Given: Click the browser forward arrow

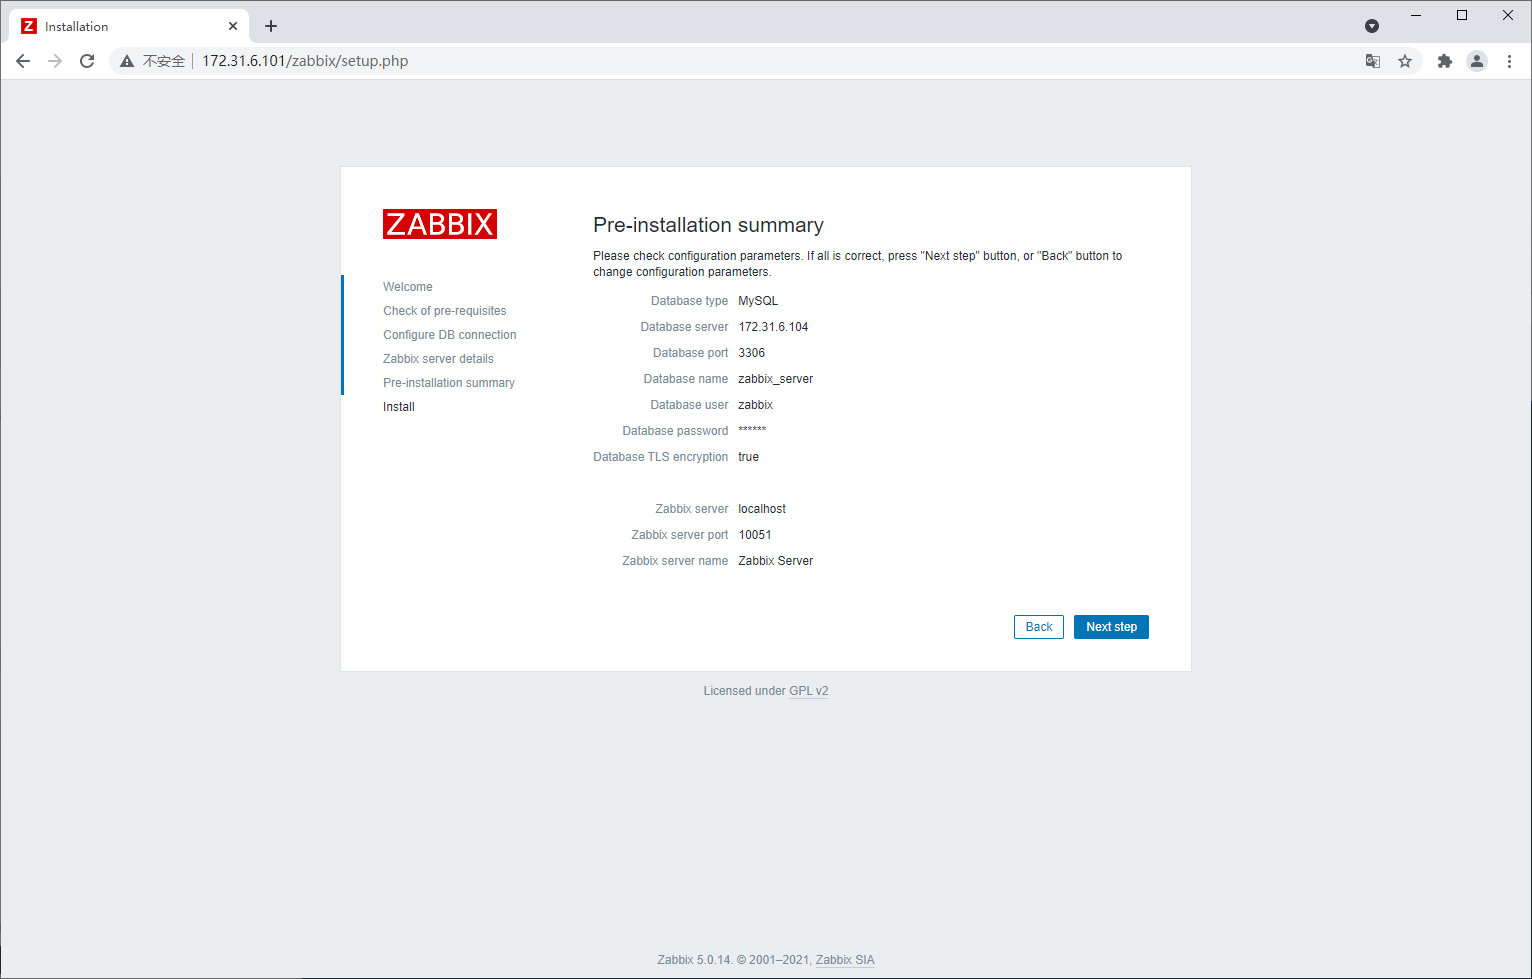Looking at the screenshot, I should click(55, 60).
